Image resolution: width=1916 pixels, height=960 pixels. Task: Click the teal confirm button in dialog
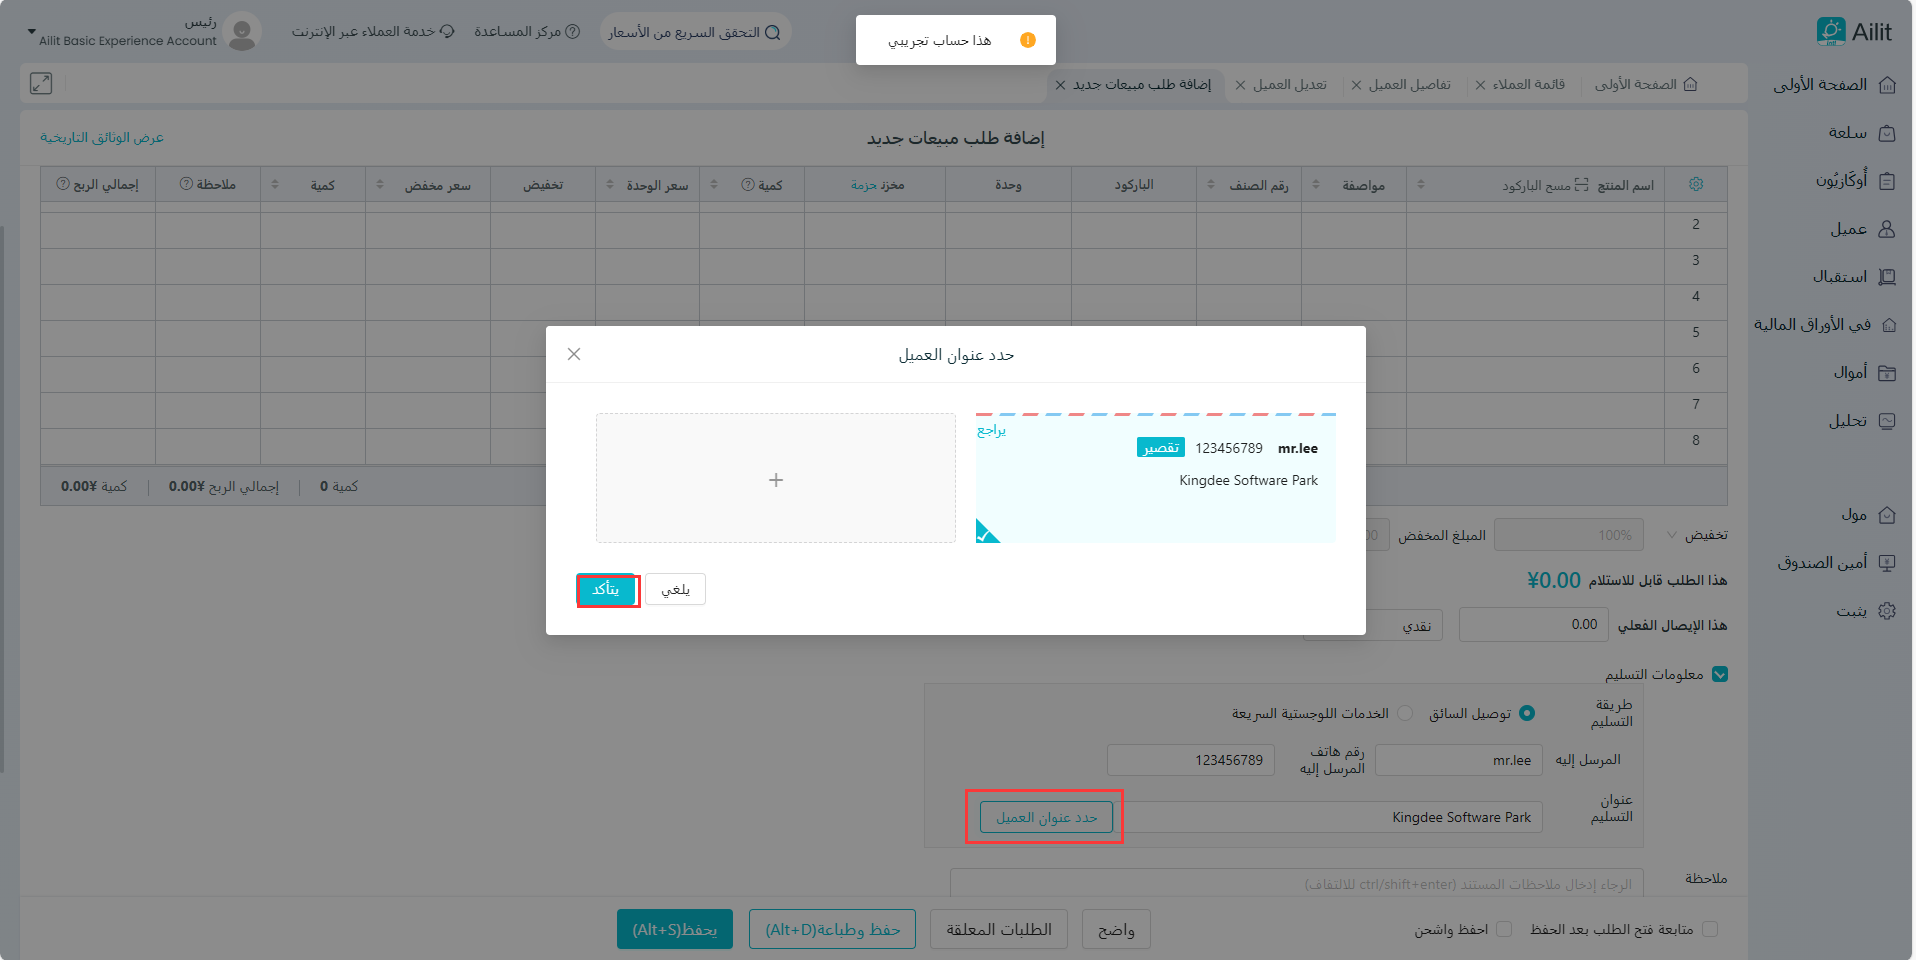(607, 590)
